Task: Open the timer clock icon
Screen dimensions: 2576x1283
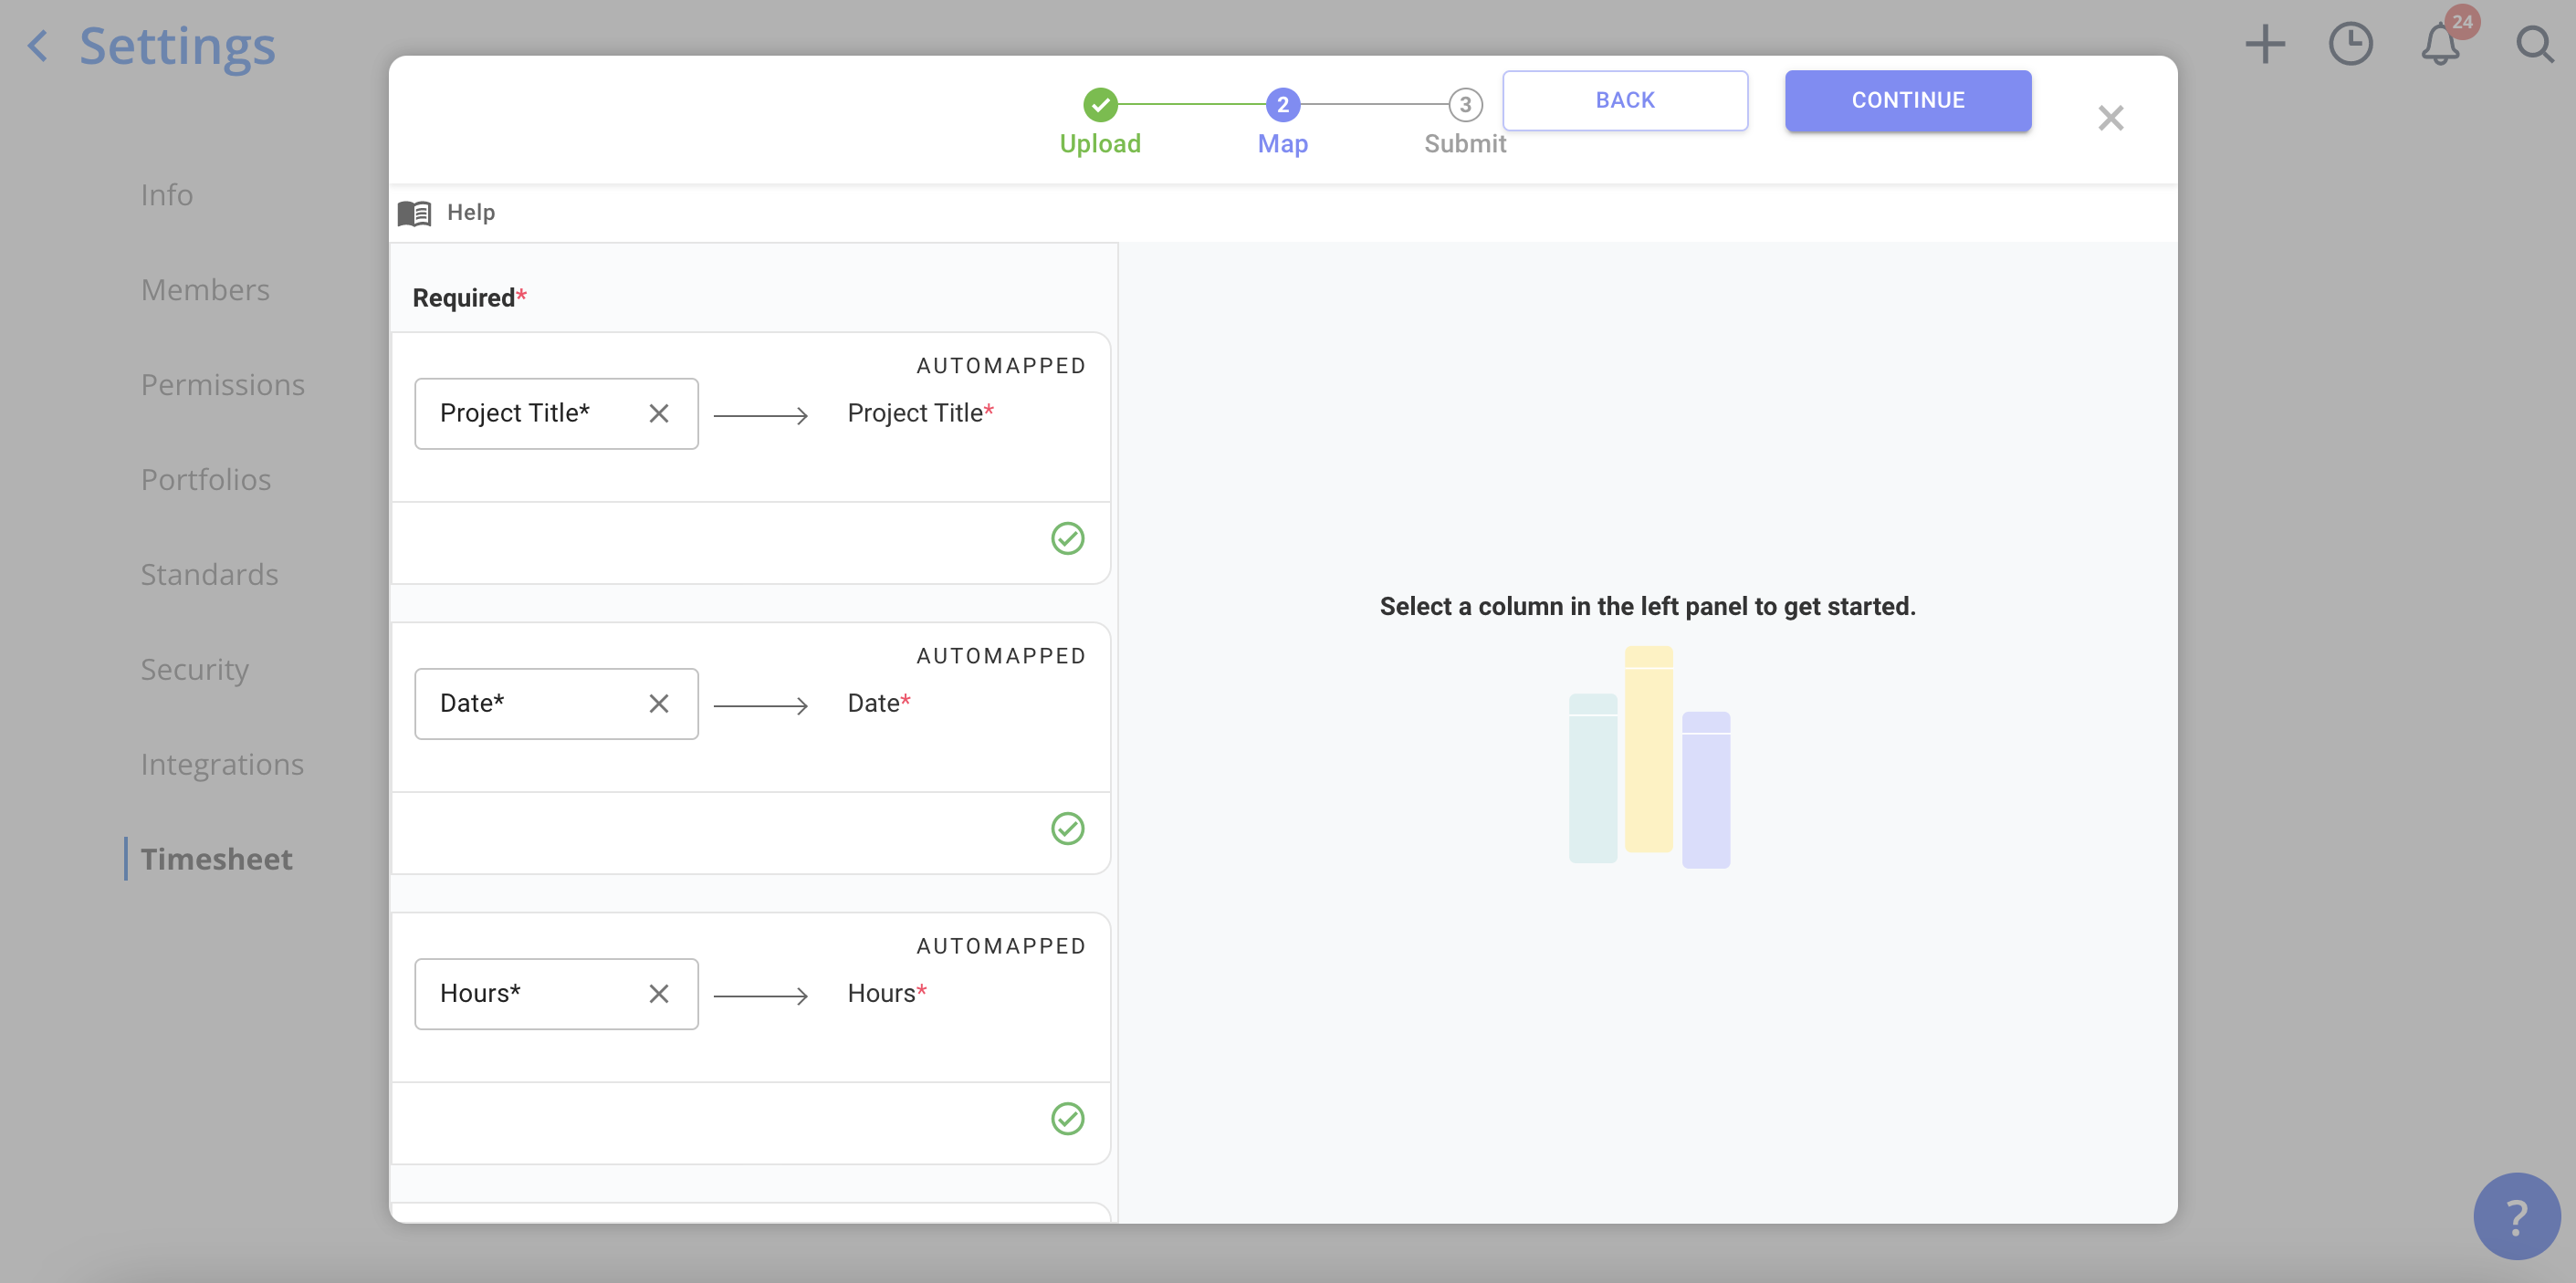Action: pos(2350,45)
